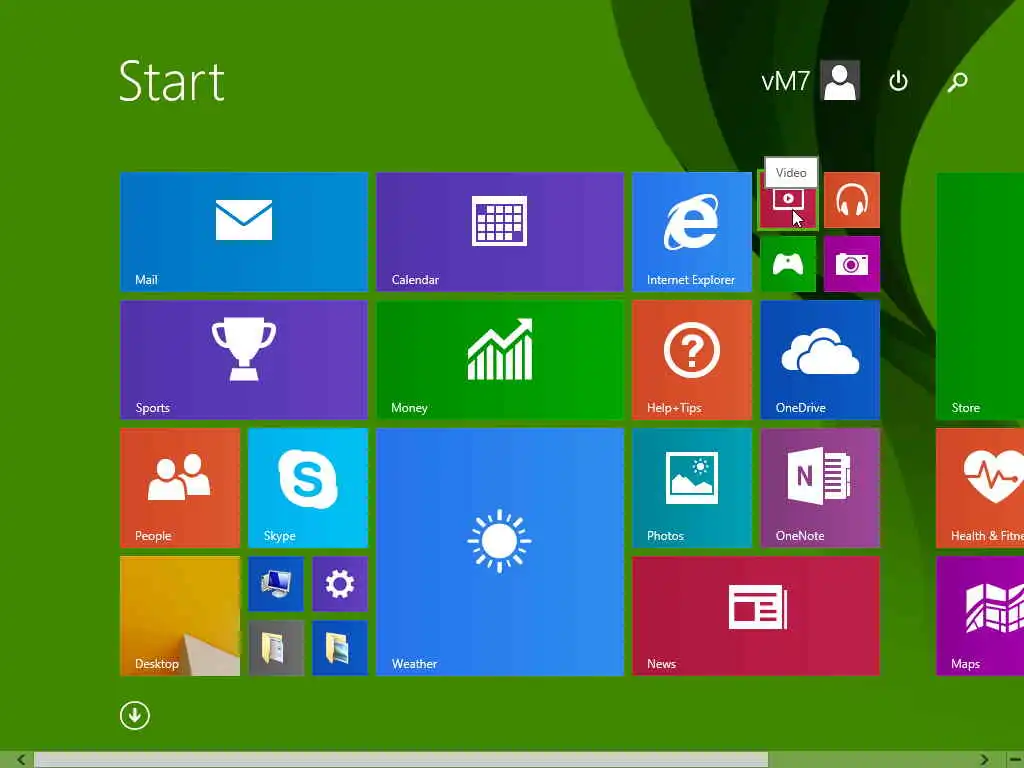Image resolution: width=1024 pixels, height=768 pixels.
Task: Click the search magnifier button
Action: (957, 81)
